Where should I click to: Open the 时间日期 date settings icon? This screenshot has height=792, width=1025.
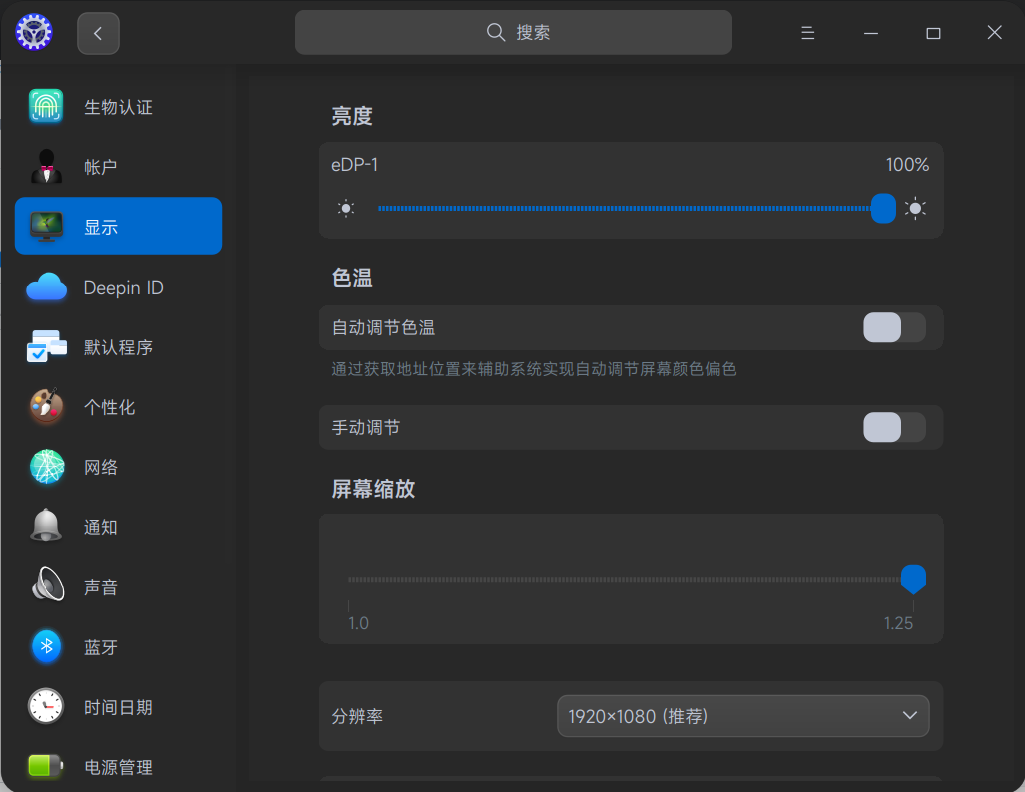tap(45, 707)
